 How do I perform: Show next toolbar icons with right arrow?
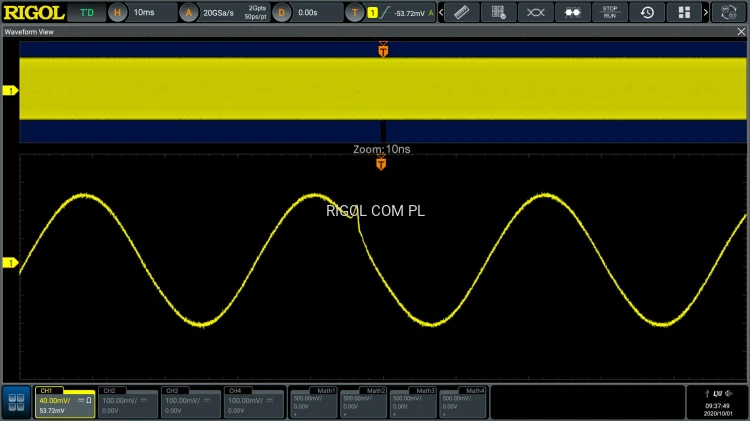click(706, 12)
